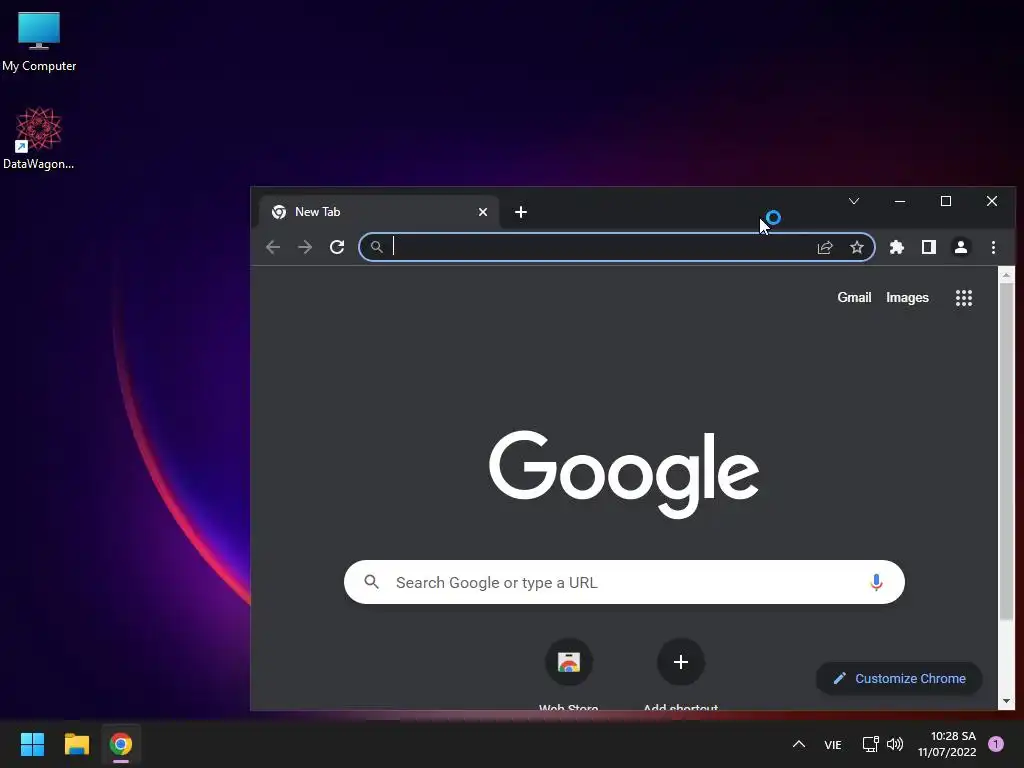Image resolution: width=1024 pixels, height=768 pixels.
Task: Open the notification badge in the tray
Action: coord(995,744)
